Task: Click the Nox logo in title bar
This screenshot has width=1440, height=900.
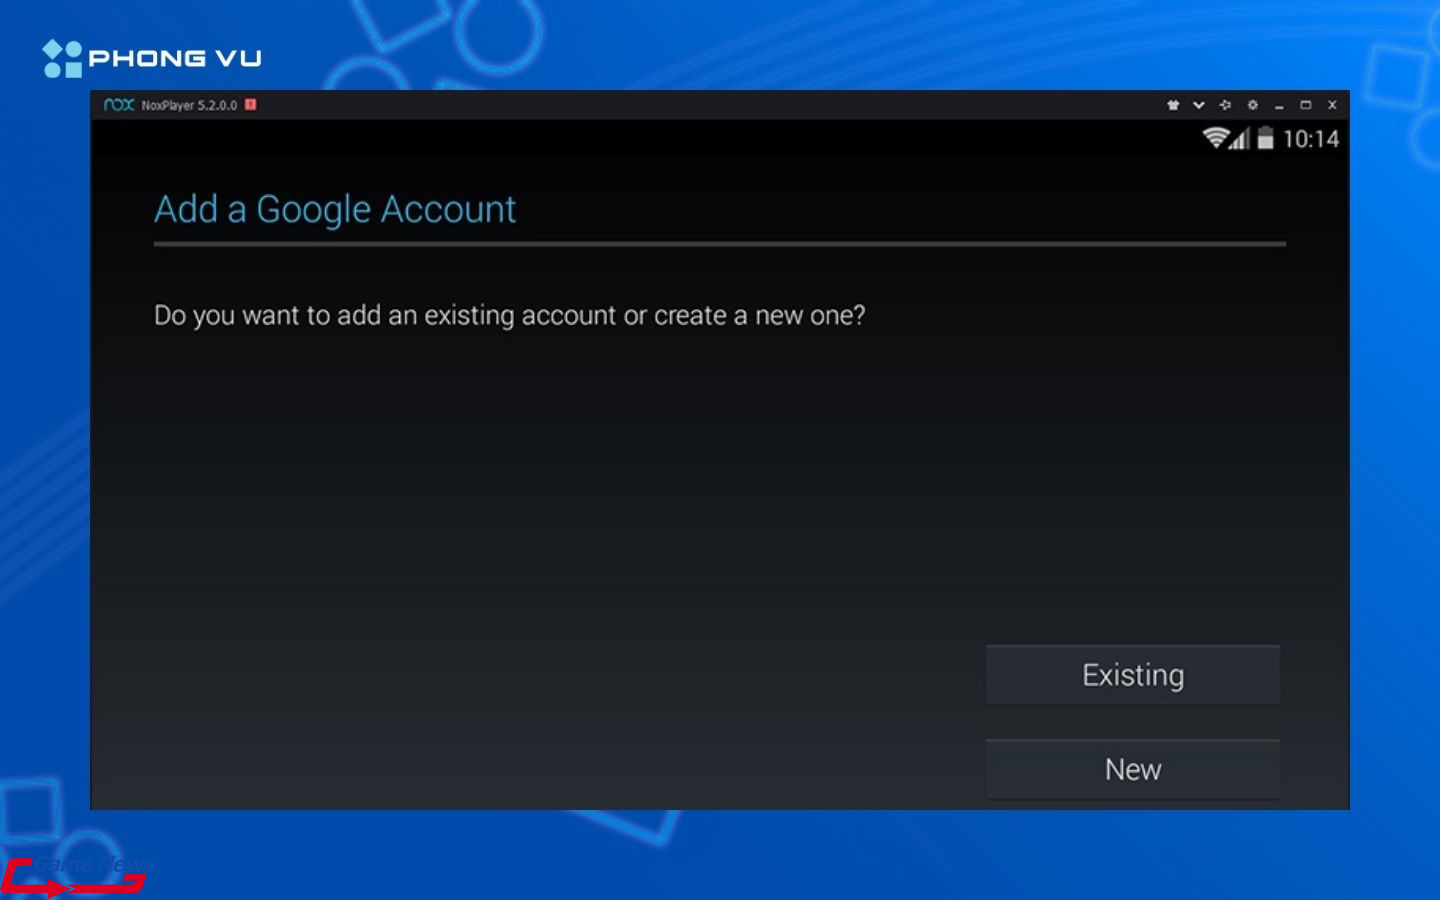Action: click(x=119, y=105)
